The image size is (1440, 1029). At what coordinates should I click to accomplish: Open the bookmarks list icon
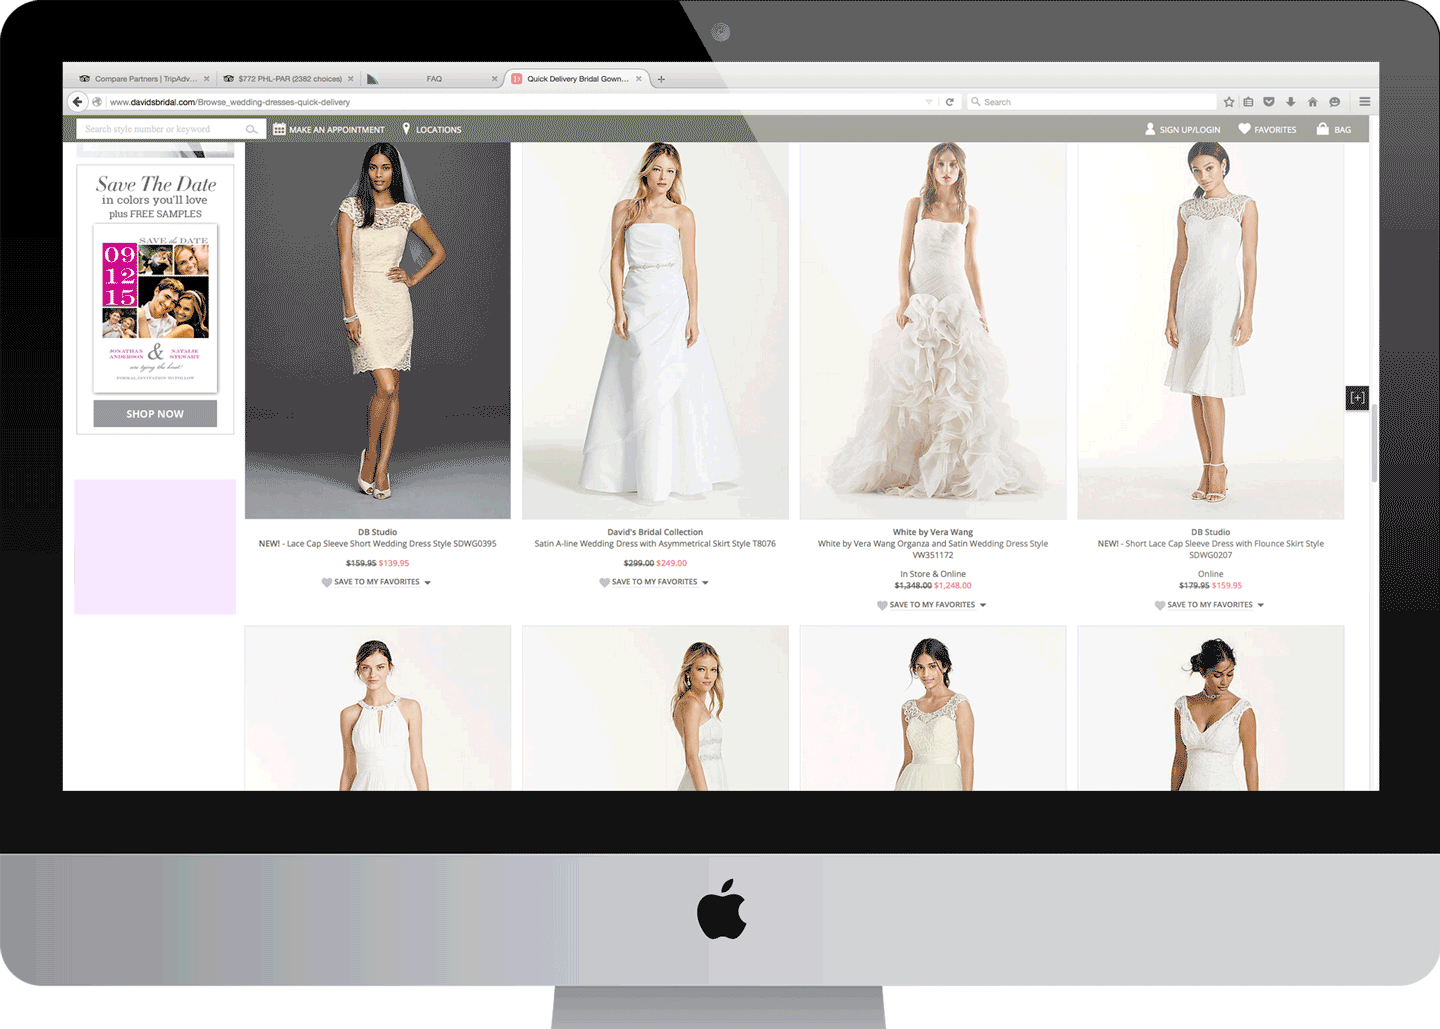click(x=1248, y=102)
